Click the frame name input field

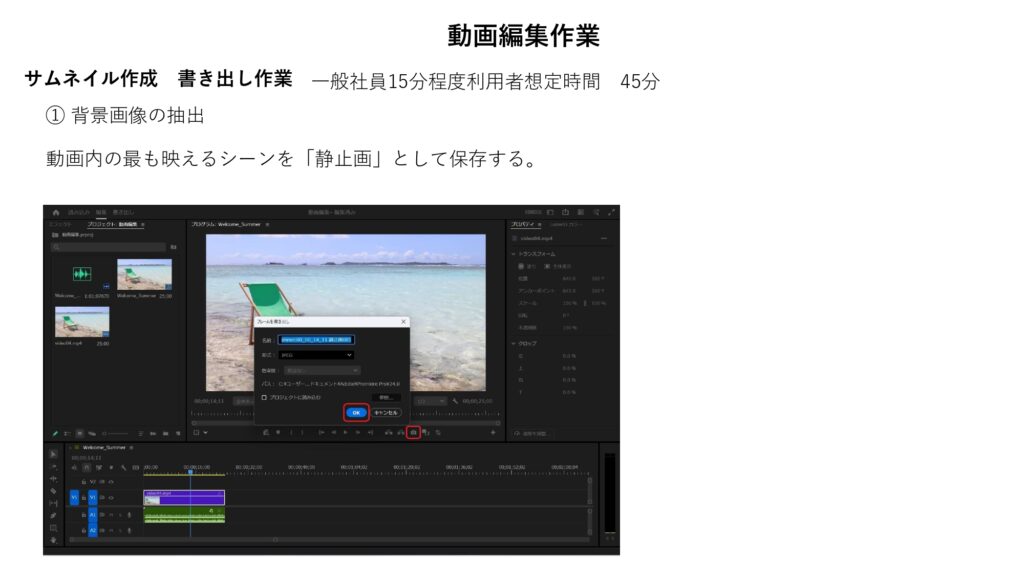[317, 339]
